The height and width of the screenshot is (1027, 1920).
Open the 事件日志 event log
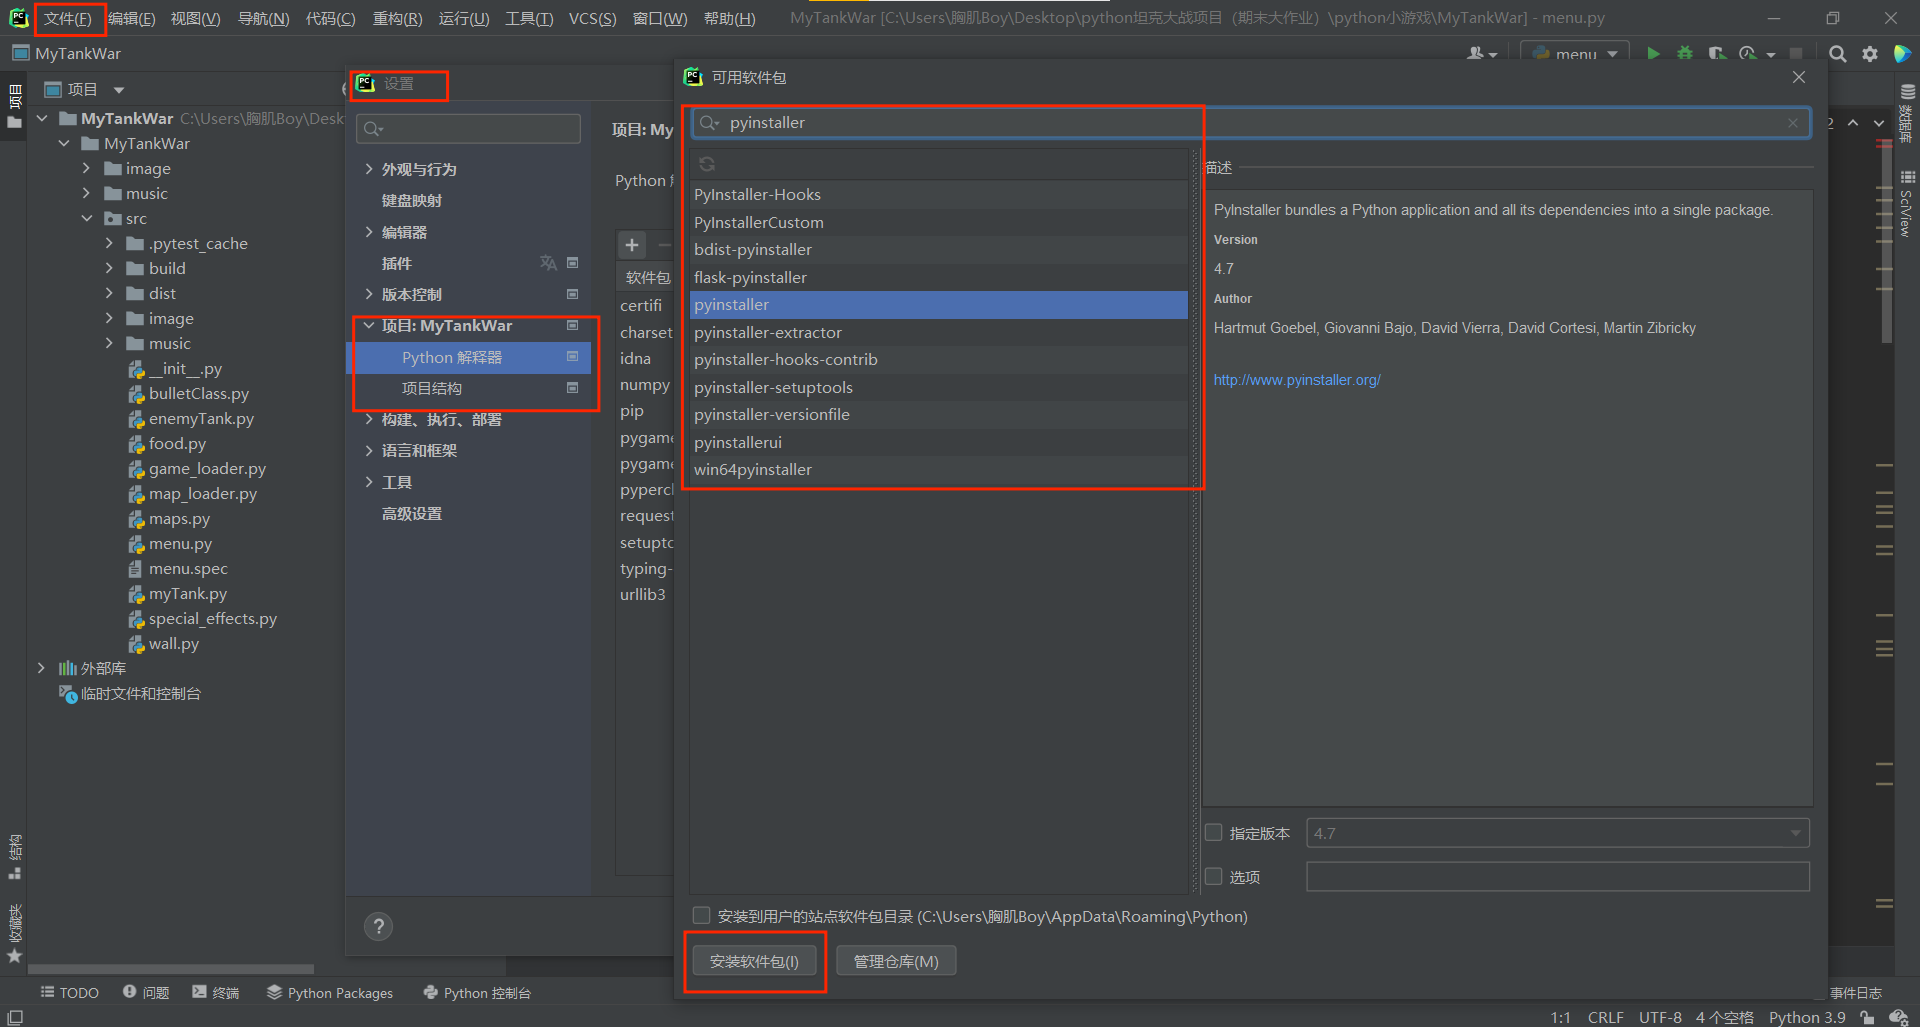(1856, 992)
